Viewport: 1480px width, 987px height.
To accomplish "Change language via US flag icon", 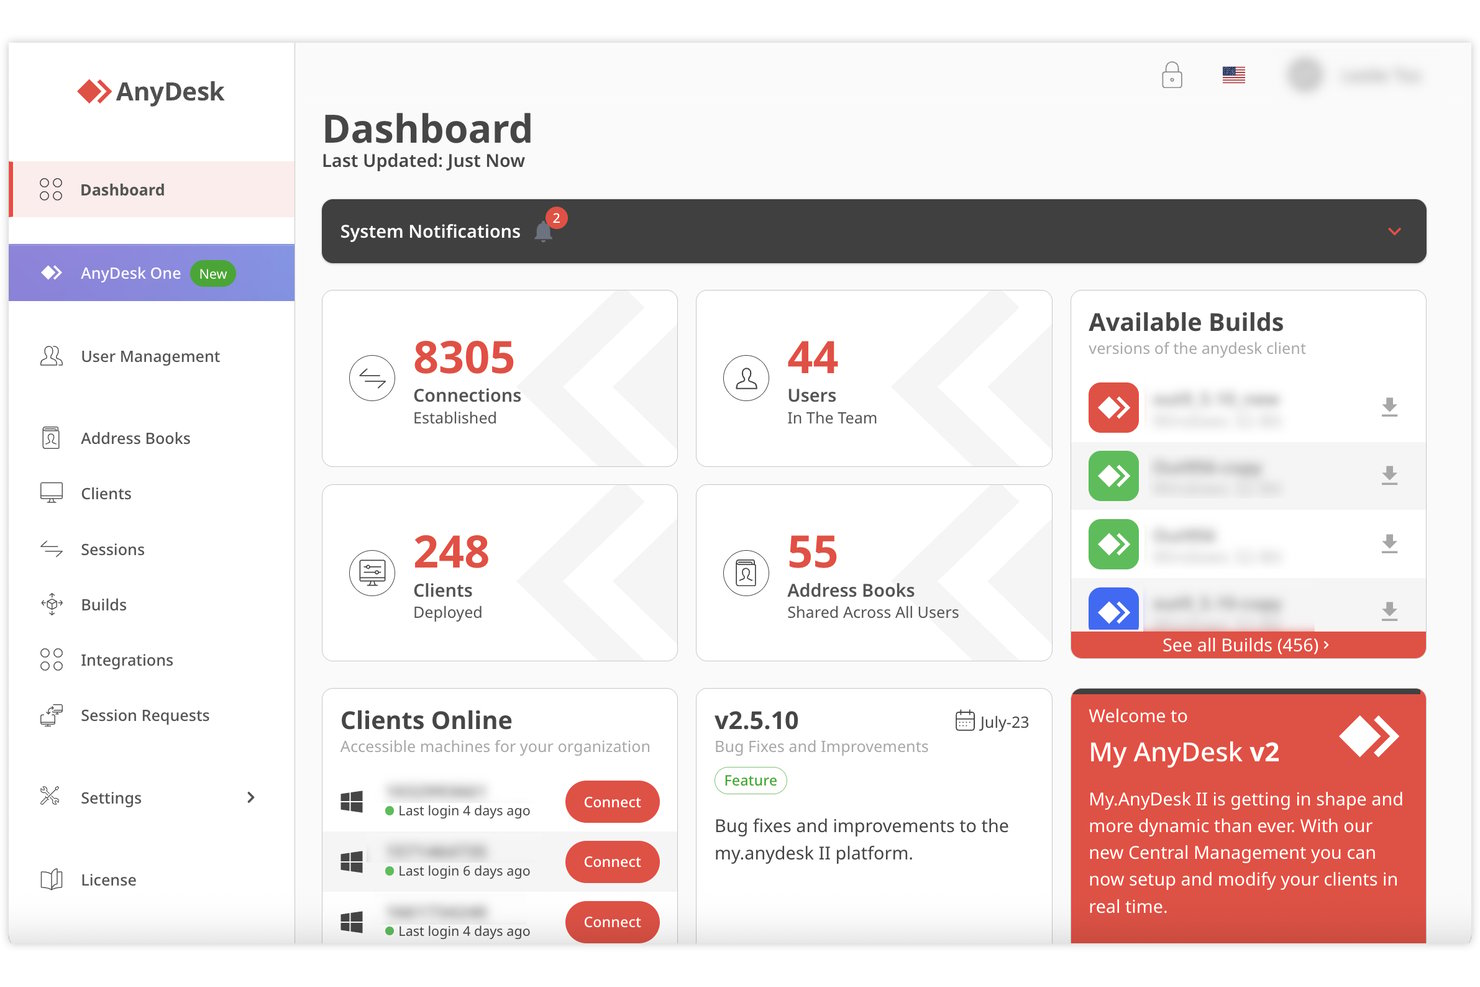I will 1234,75.
